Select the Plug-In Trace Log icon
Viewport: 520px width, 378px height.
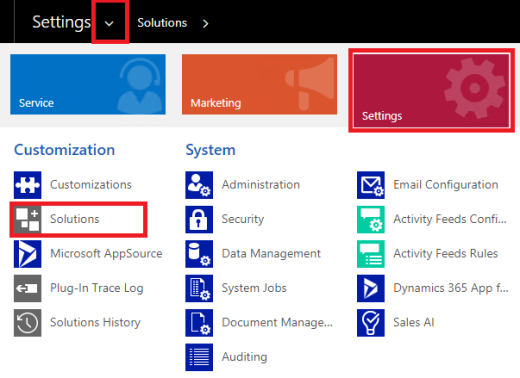click(28, 288)
